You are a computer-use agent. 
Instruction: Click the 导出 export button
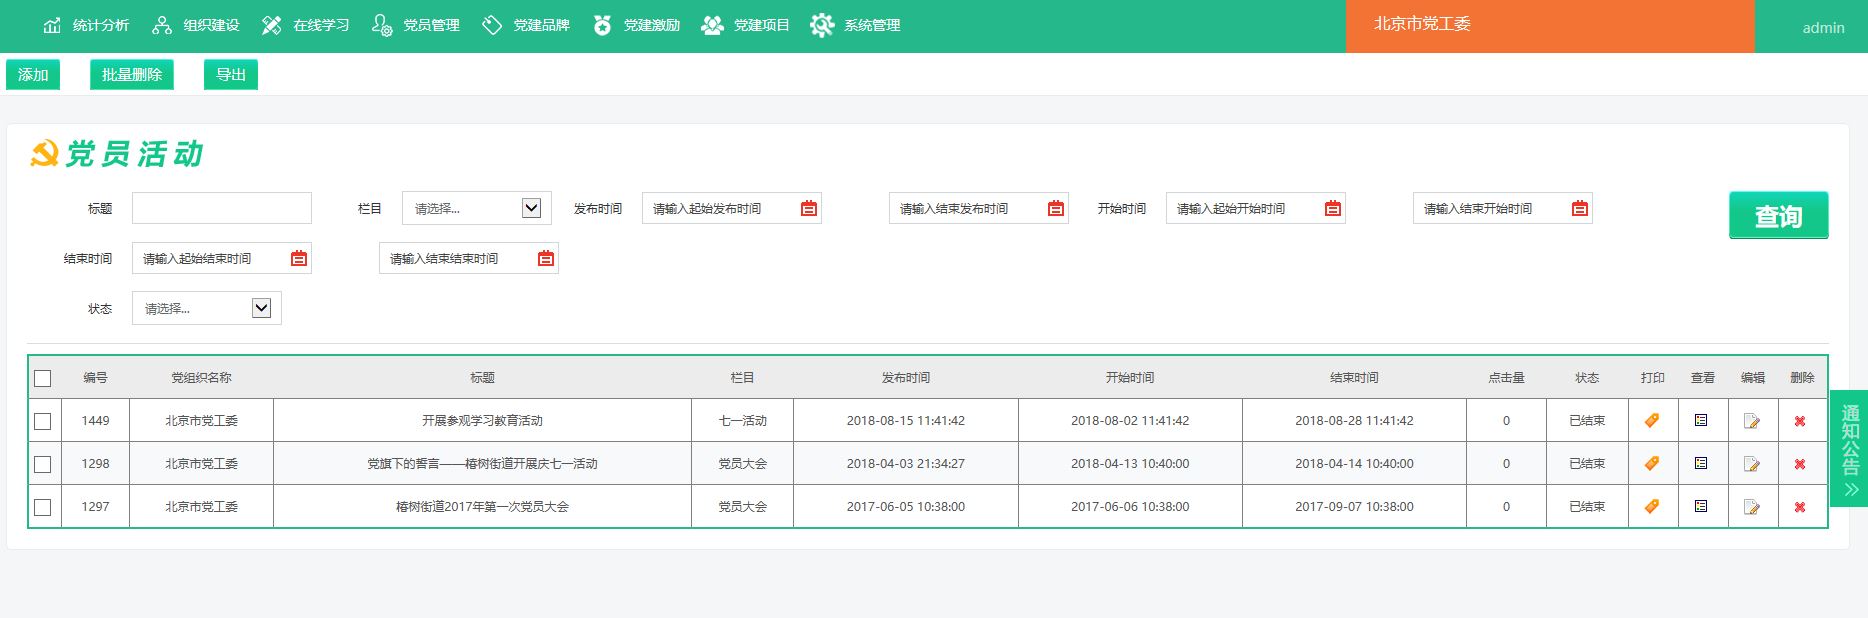coord(231,75)
